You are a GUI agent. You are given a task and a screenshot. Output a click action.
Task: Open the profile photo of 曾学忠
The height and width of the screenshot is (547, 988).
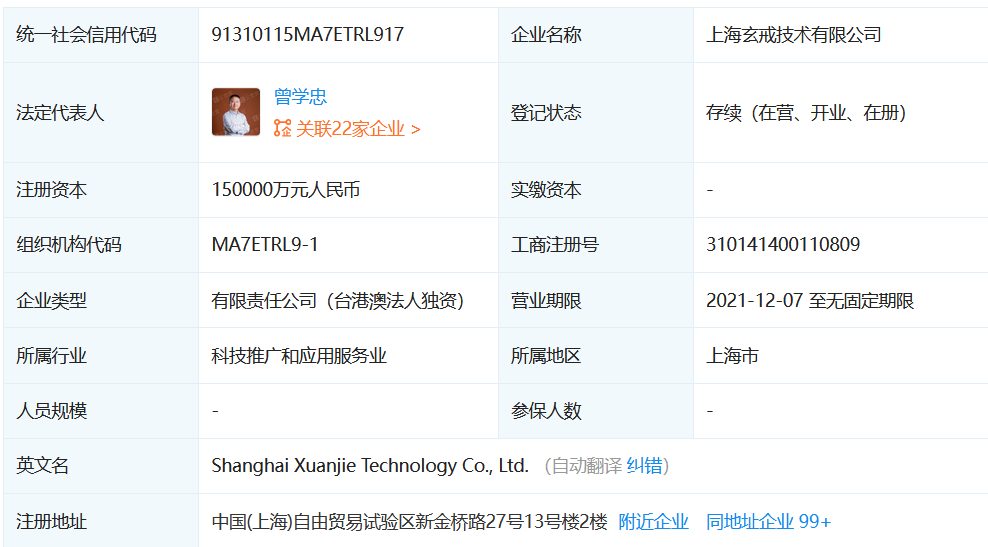pos(236,112)
